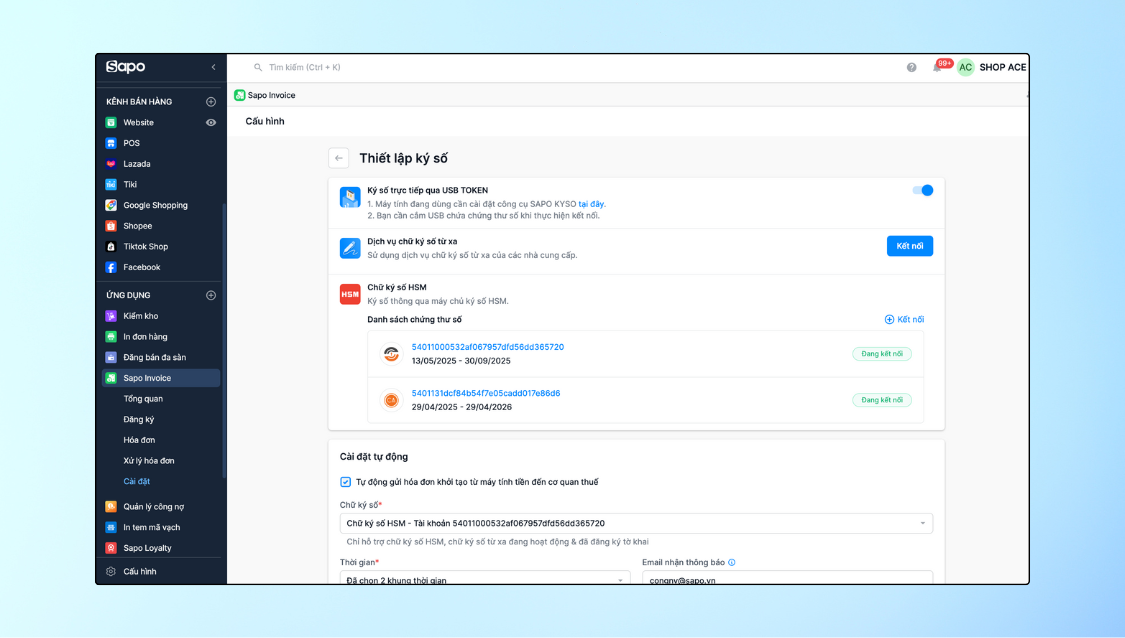Viewport: 1125px width, 638px height.
Task: Click the plus icon next to ỨNG DỤNG
Action: (x=211, y=296)
